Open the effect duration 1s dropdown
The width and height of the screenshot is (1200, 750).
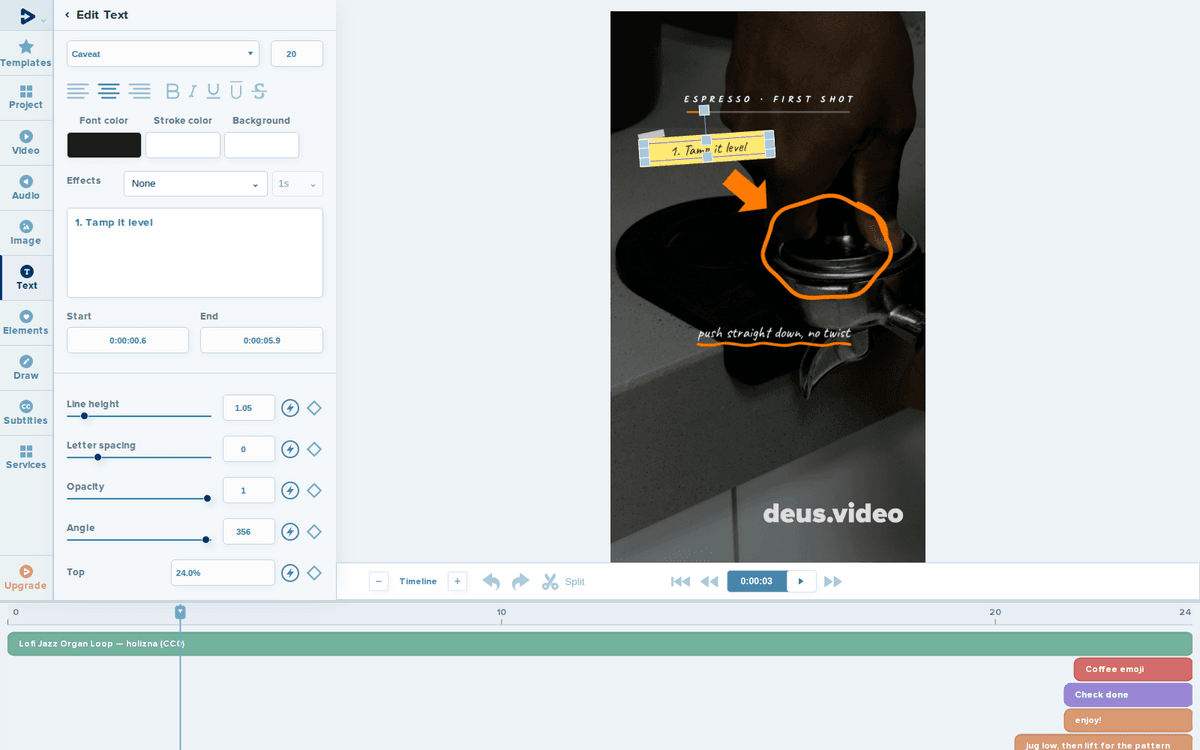tap(298, 184)
